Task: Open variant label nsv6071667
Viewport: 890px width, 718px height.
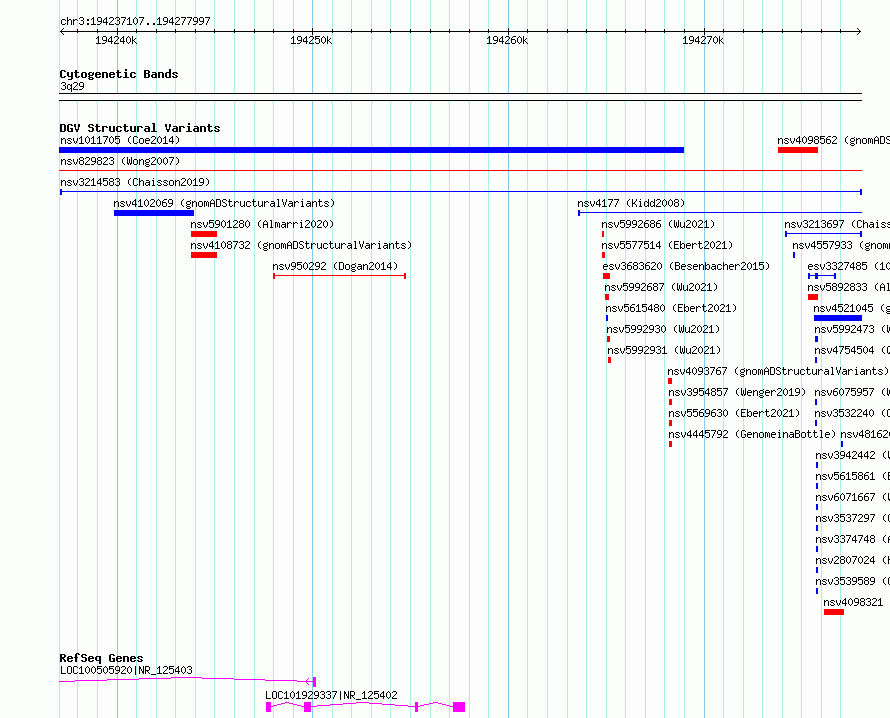Action: [852, 497]
